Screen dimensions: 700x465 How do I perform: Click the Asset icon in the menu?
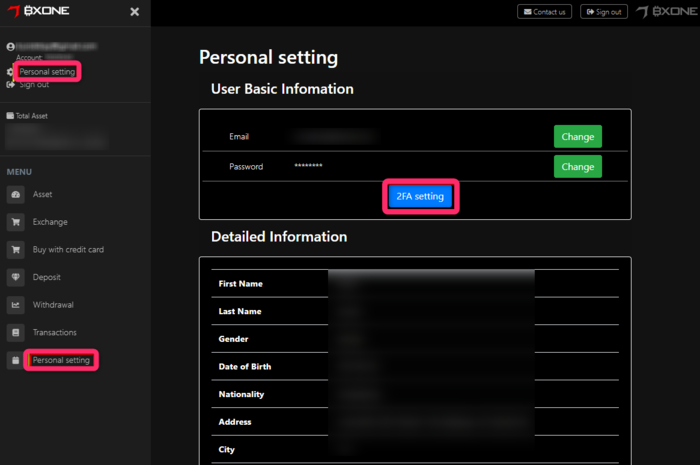(16, 195)
